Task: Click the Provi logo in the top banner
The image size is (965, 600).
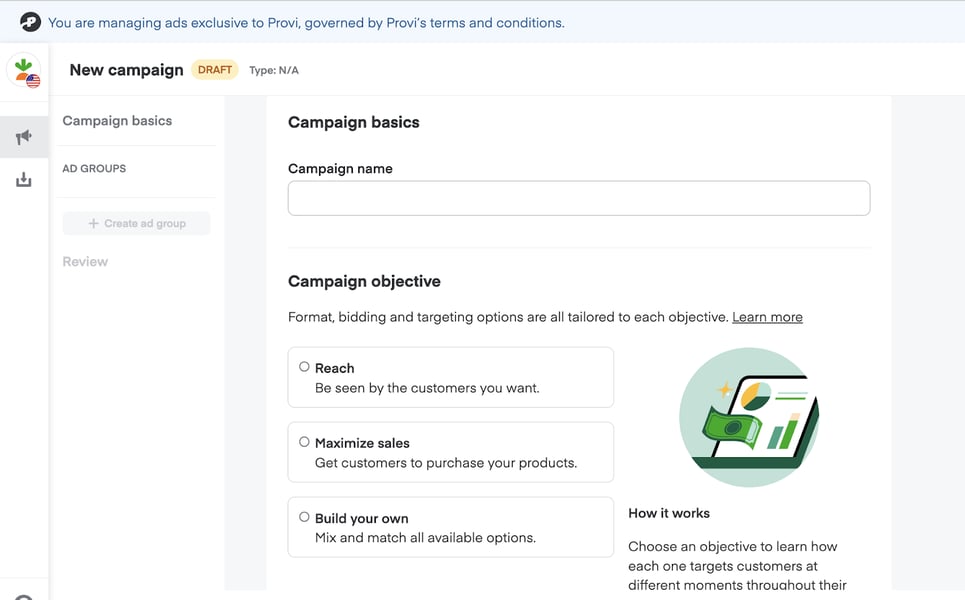Action: (x=29, y=21)
